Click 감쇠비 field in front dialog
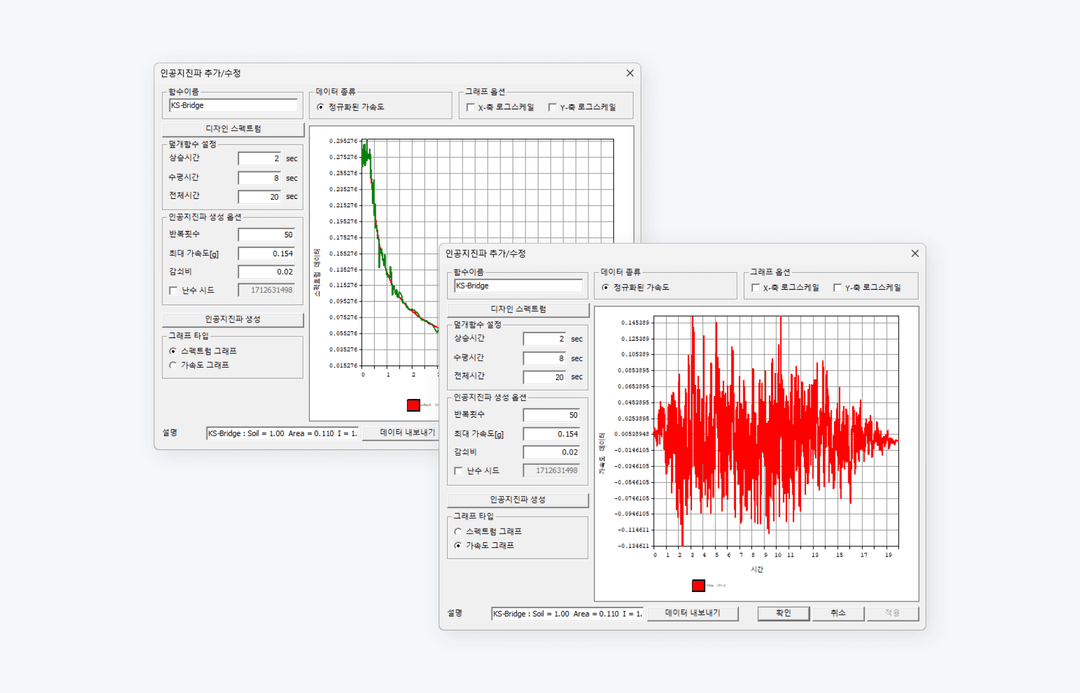 pyautogui.click(x=551, y=453)
